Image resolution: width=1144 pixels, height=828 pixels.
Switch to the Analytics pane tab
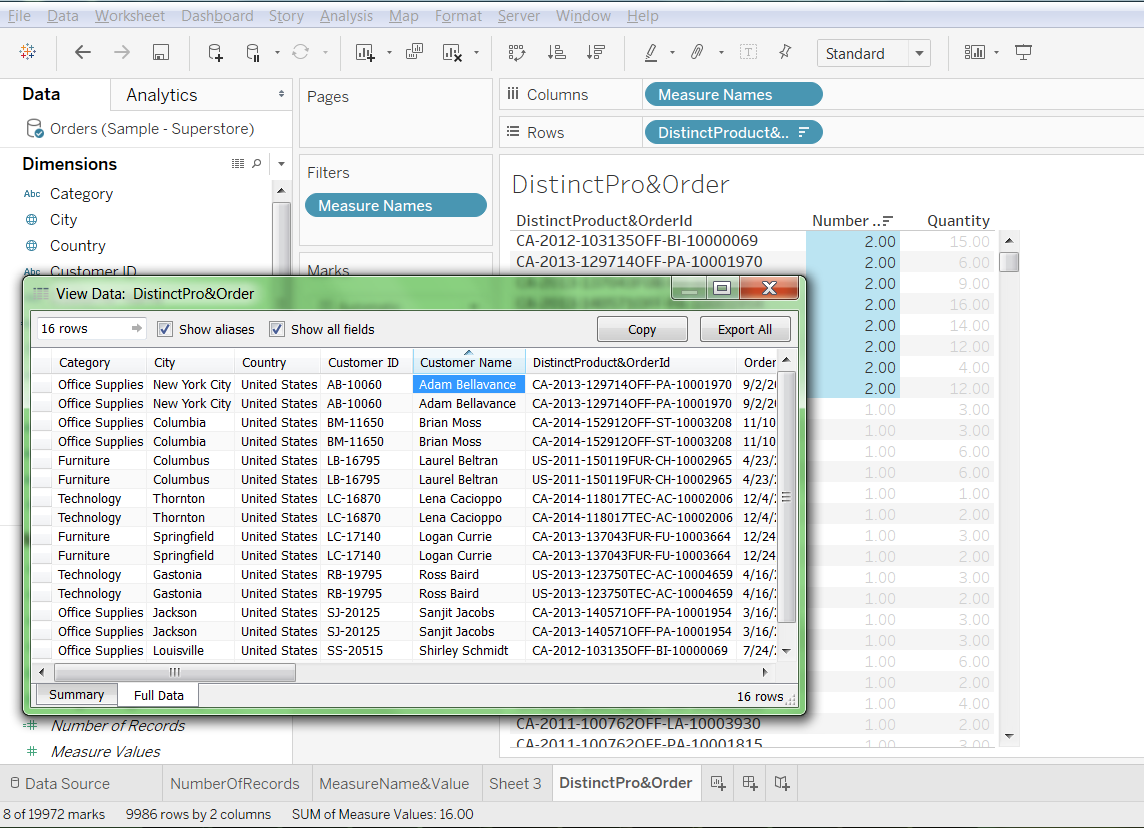tap(161, 95)
